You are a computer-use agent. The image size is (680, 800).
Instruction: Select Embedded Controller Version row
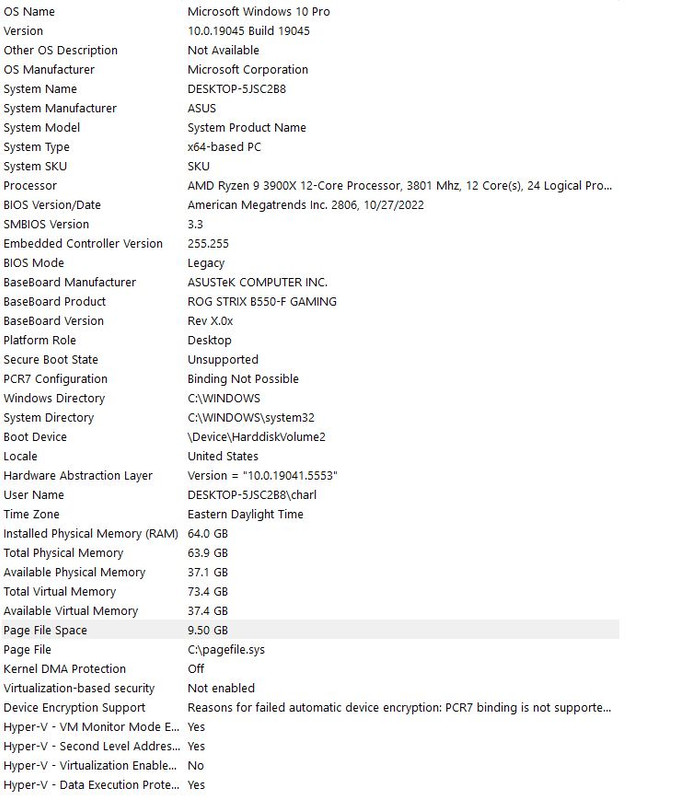click(310, 244)
